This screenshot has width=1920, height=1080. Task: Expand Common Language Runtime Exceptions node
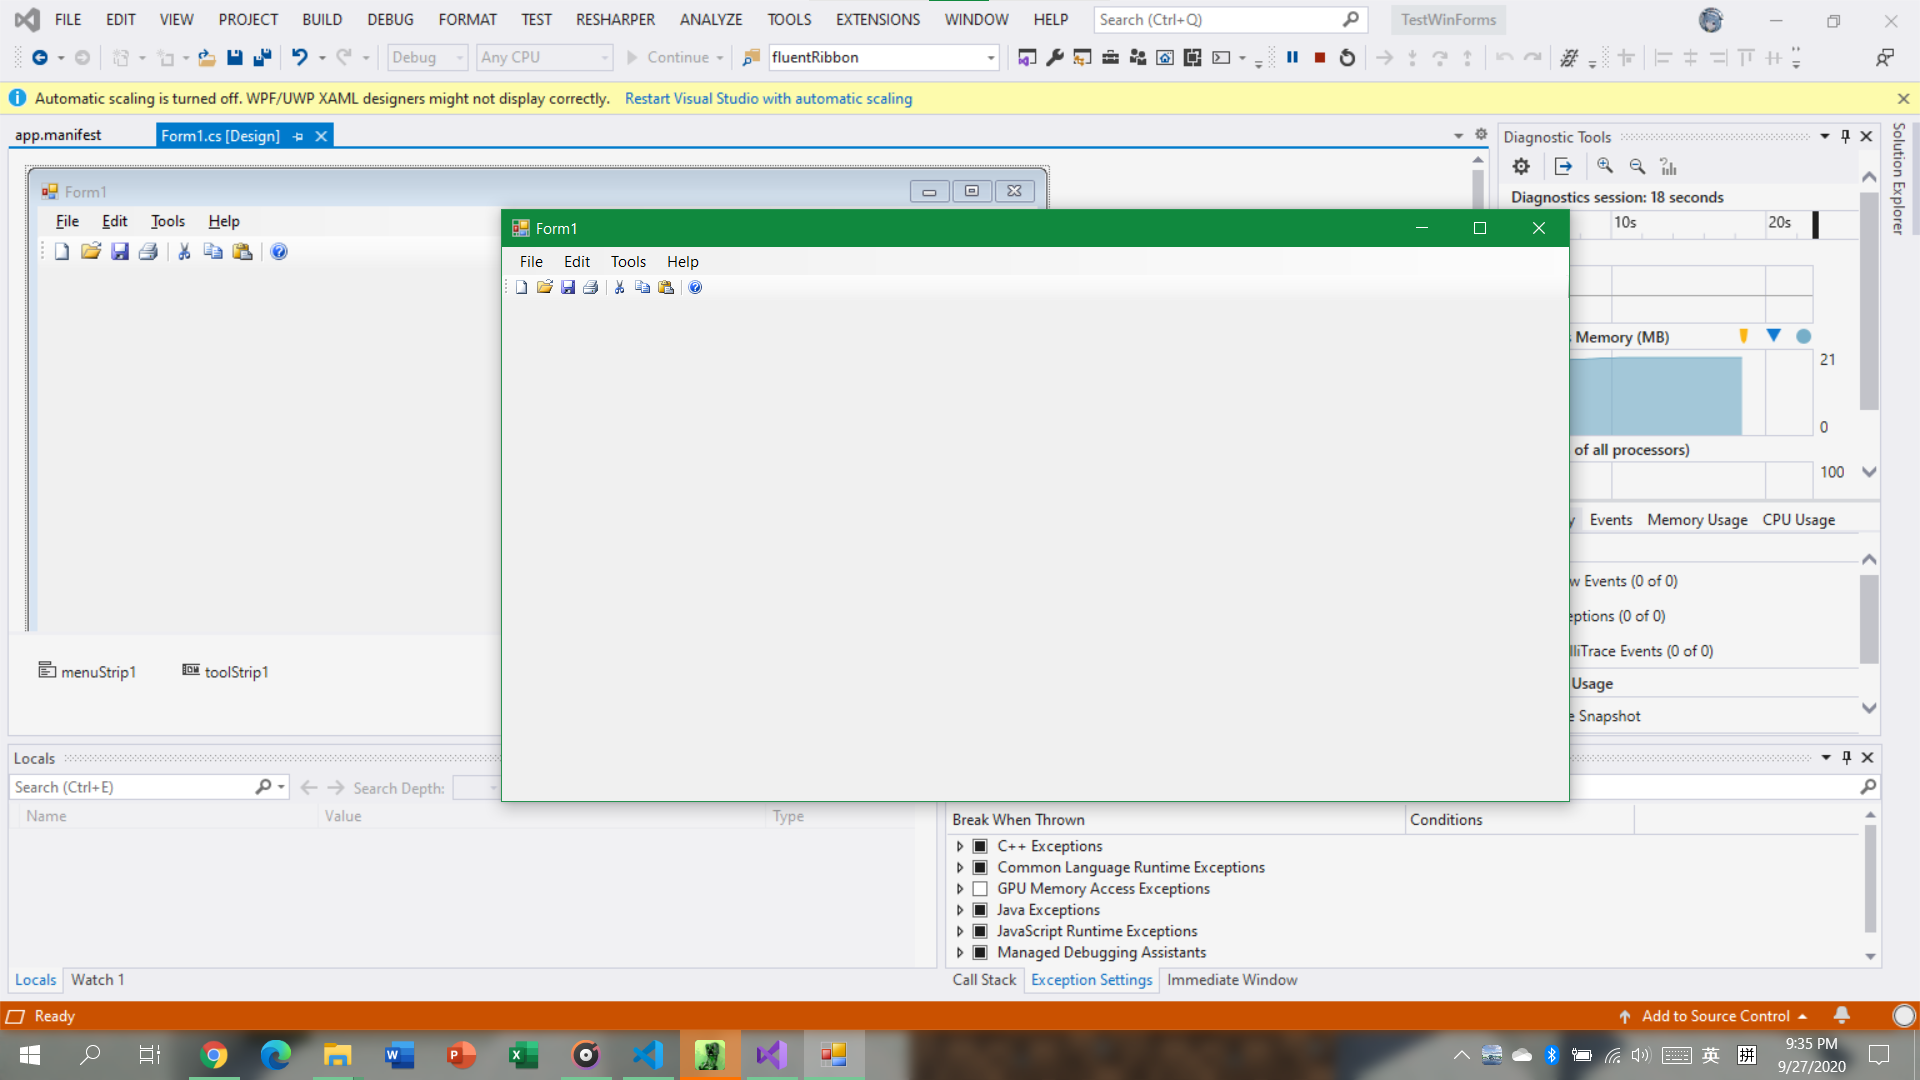(960, 868)
